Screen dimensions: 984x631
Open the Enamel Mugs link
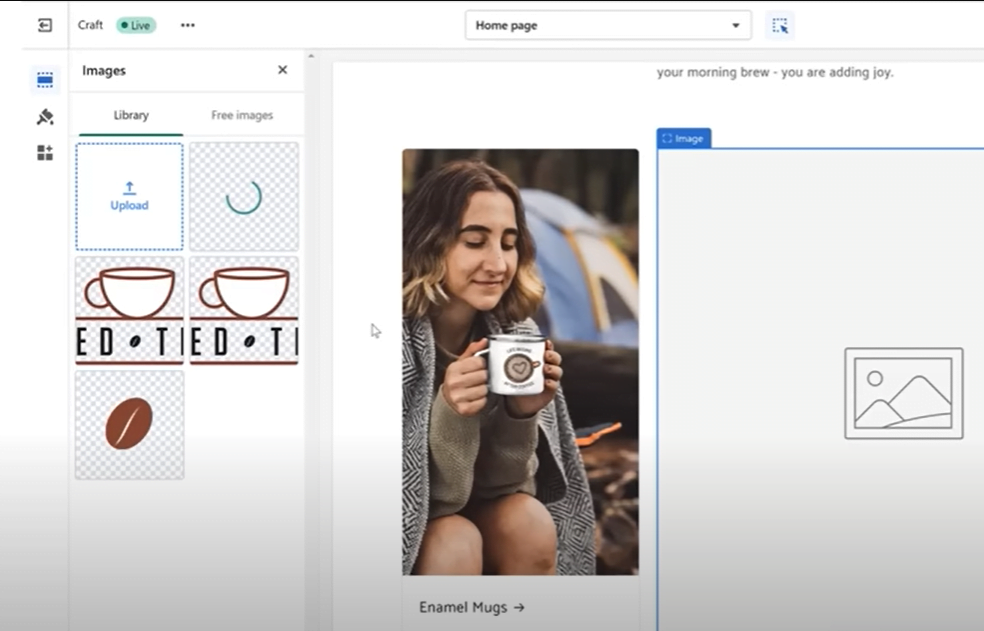[x=472, y=607]
